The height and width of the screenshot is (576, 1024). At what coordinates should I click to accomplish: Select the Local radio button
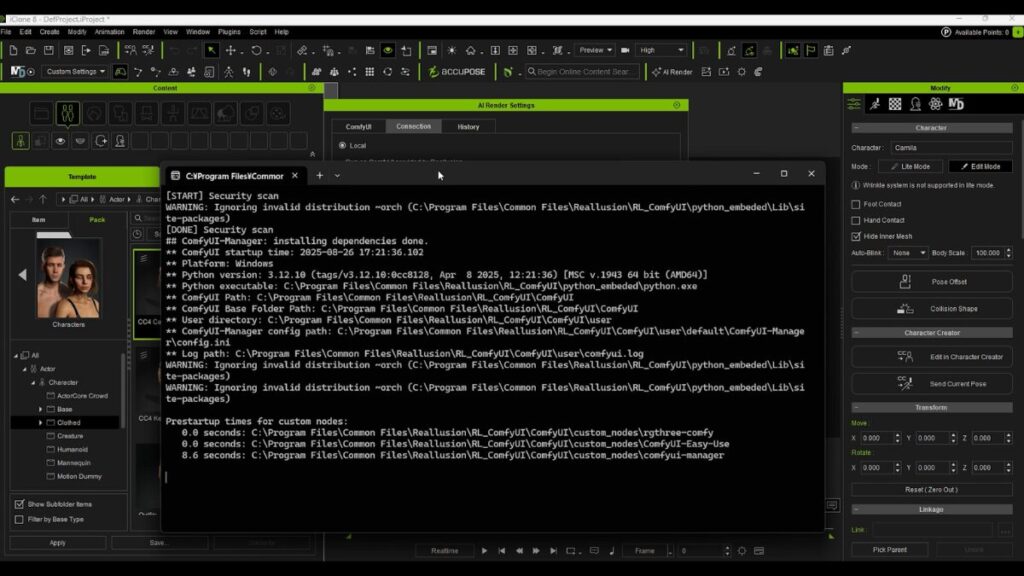tap(342, 146)
